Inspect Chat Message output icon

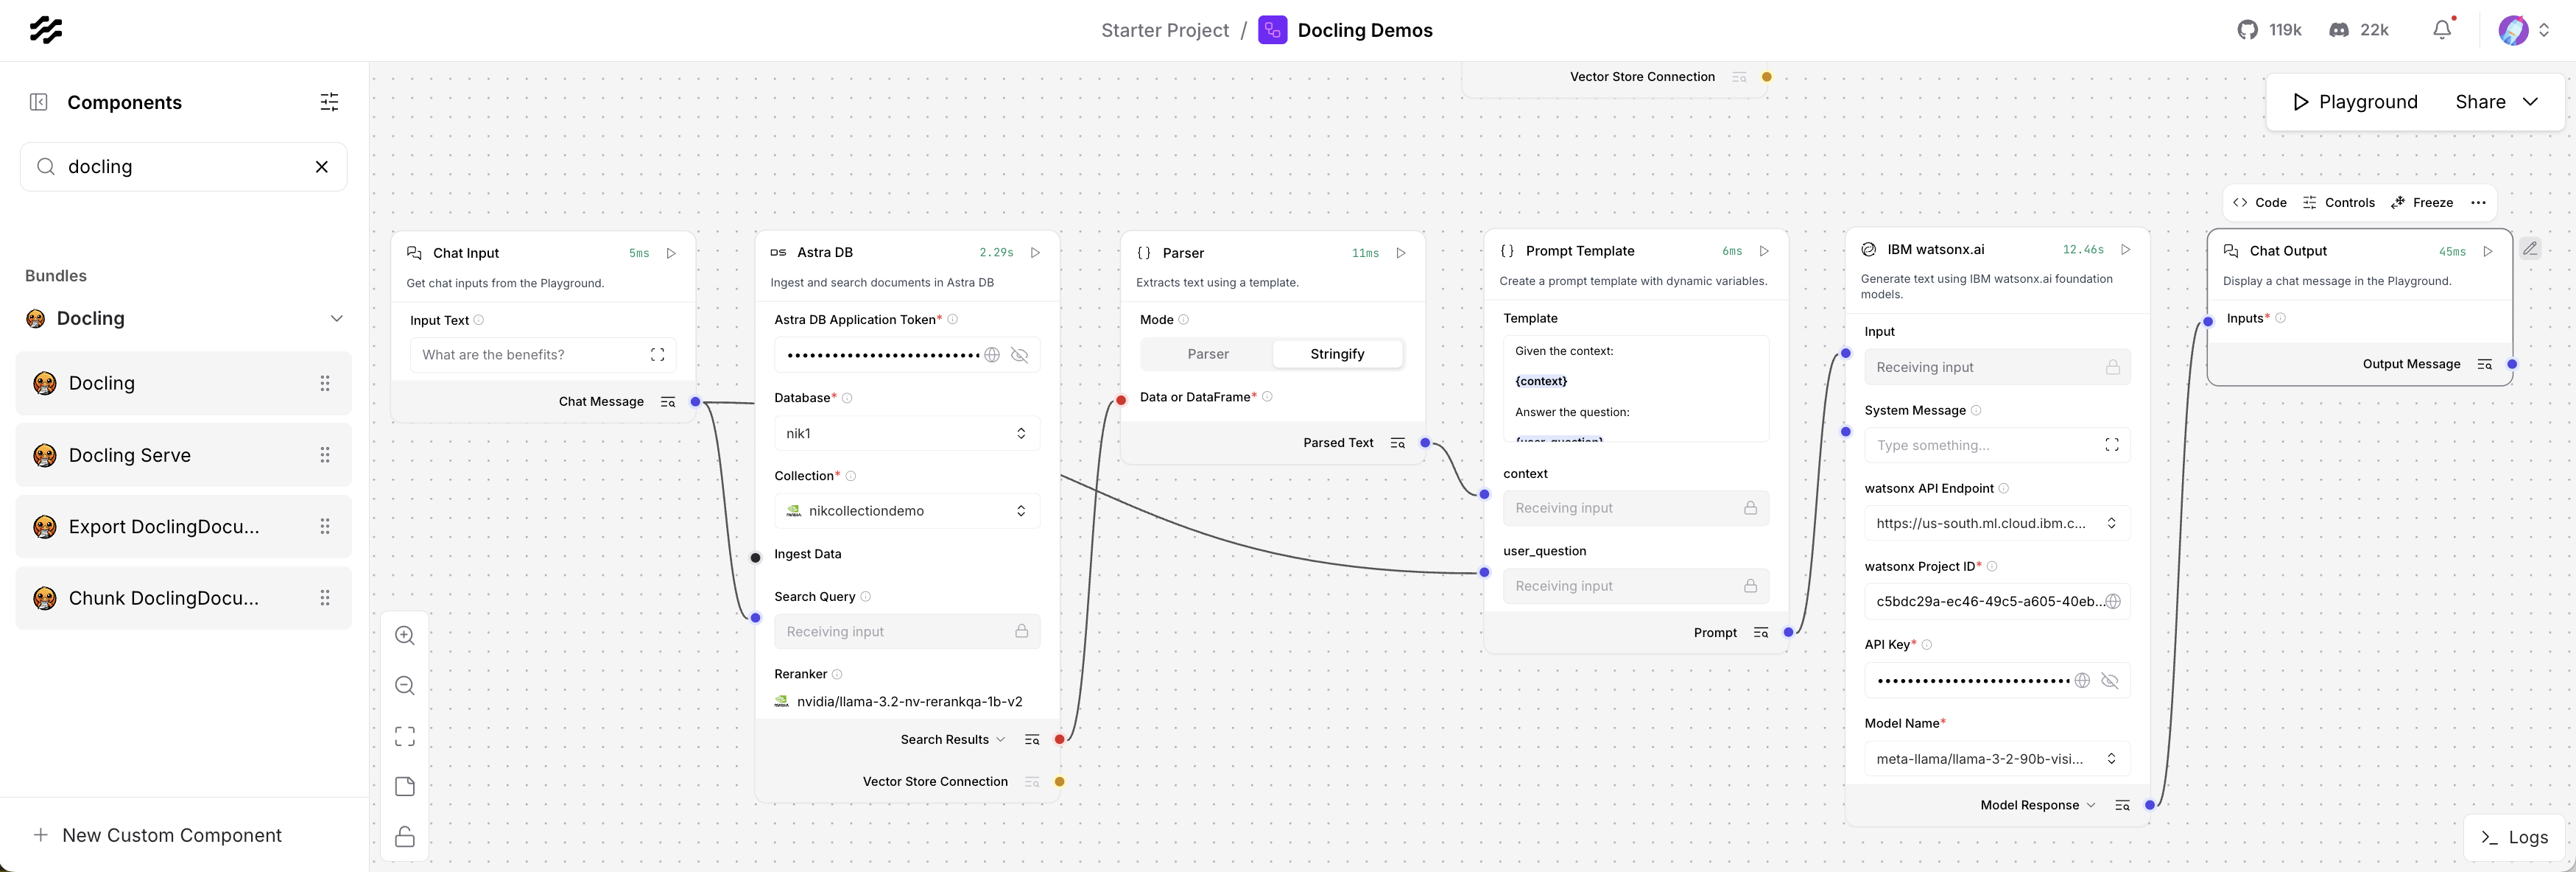coord(668,402)
